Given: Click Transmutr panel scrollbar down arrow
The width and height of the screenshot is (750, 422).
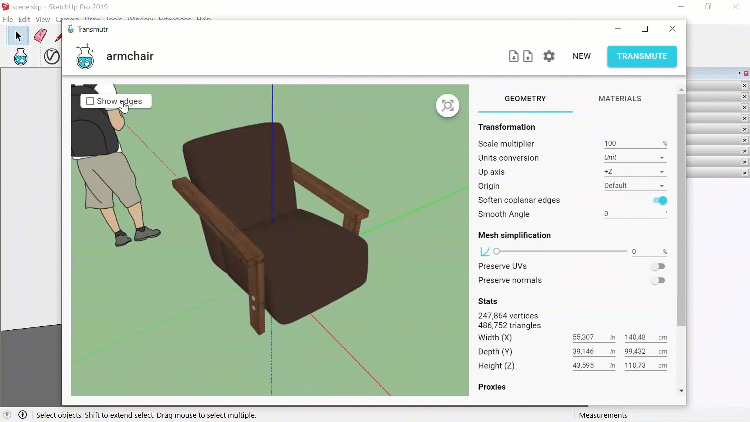Looking at the screenshot, I should click(x=681, y=391).
